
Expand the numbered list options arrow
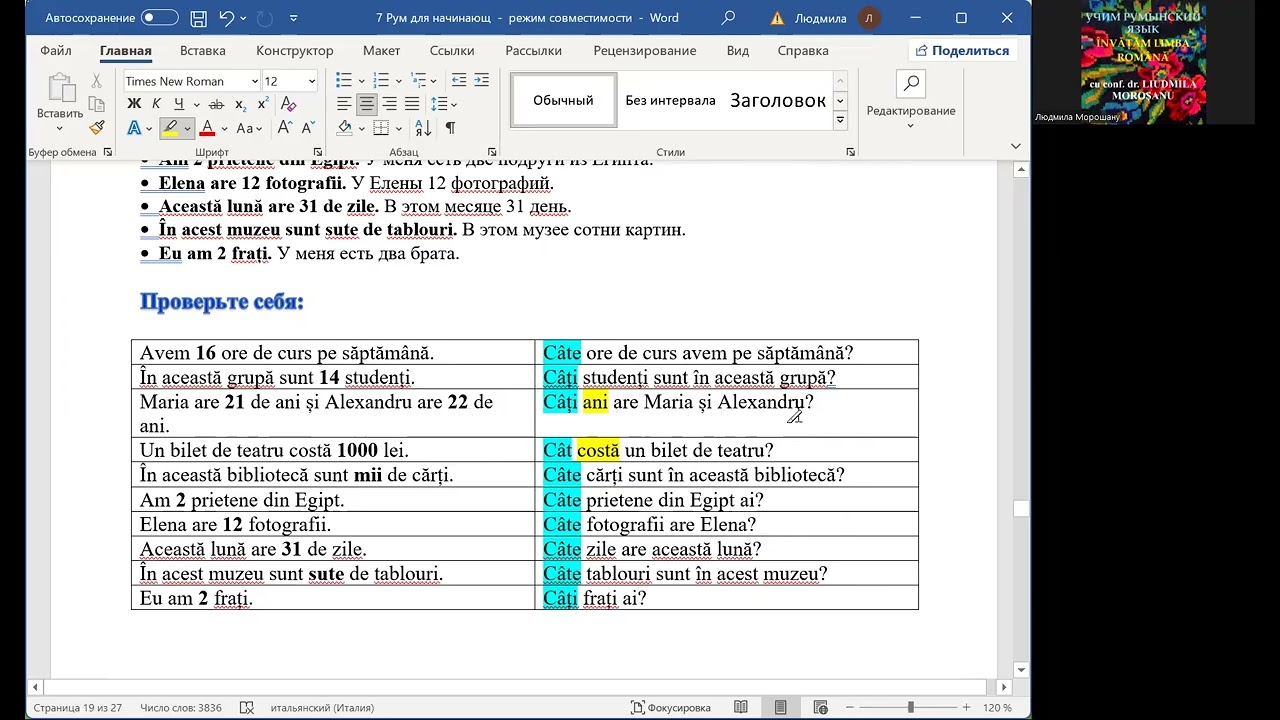coord(397,81)
